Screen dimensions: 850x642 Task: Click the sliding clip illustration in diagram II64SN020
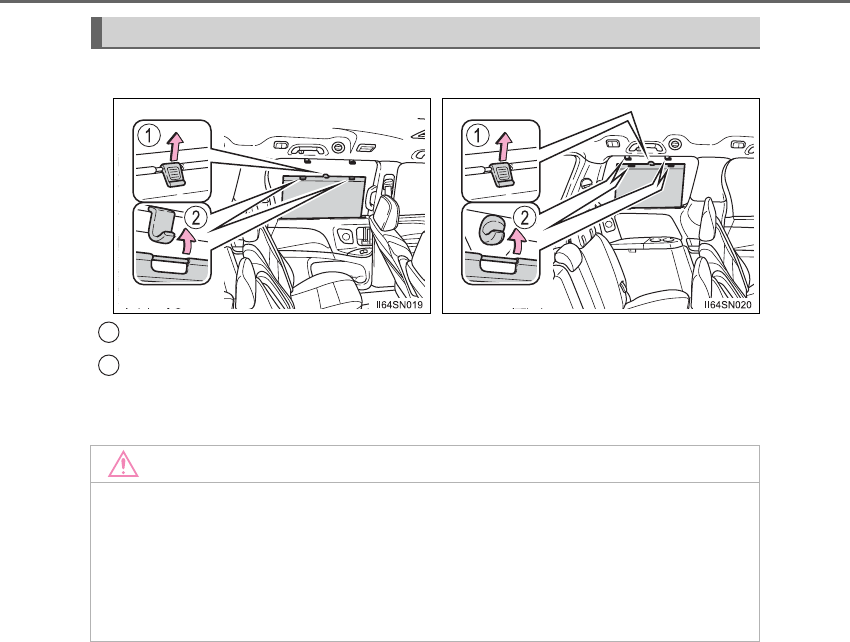point(502,175)
